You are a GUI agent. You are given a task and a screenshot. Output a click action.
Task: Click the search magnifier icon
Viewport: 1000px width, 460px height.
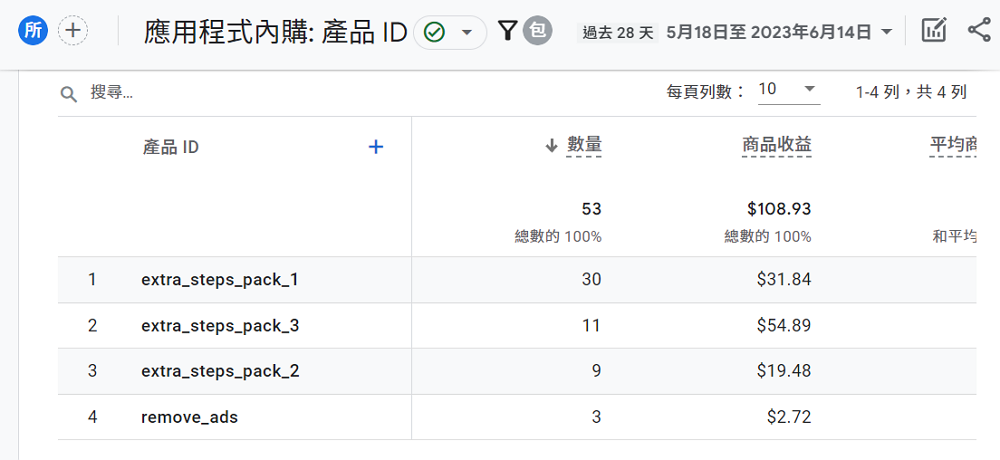point(68,94)
